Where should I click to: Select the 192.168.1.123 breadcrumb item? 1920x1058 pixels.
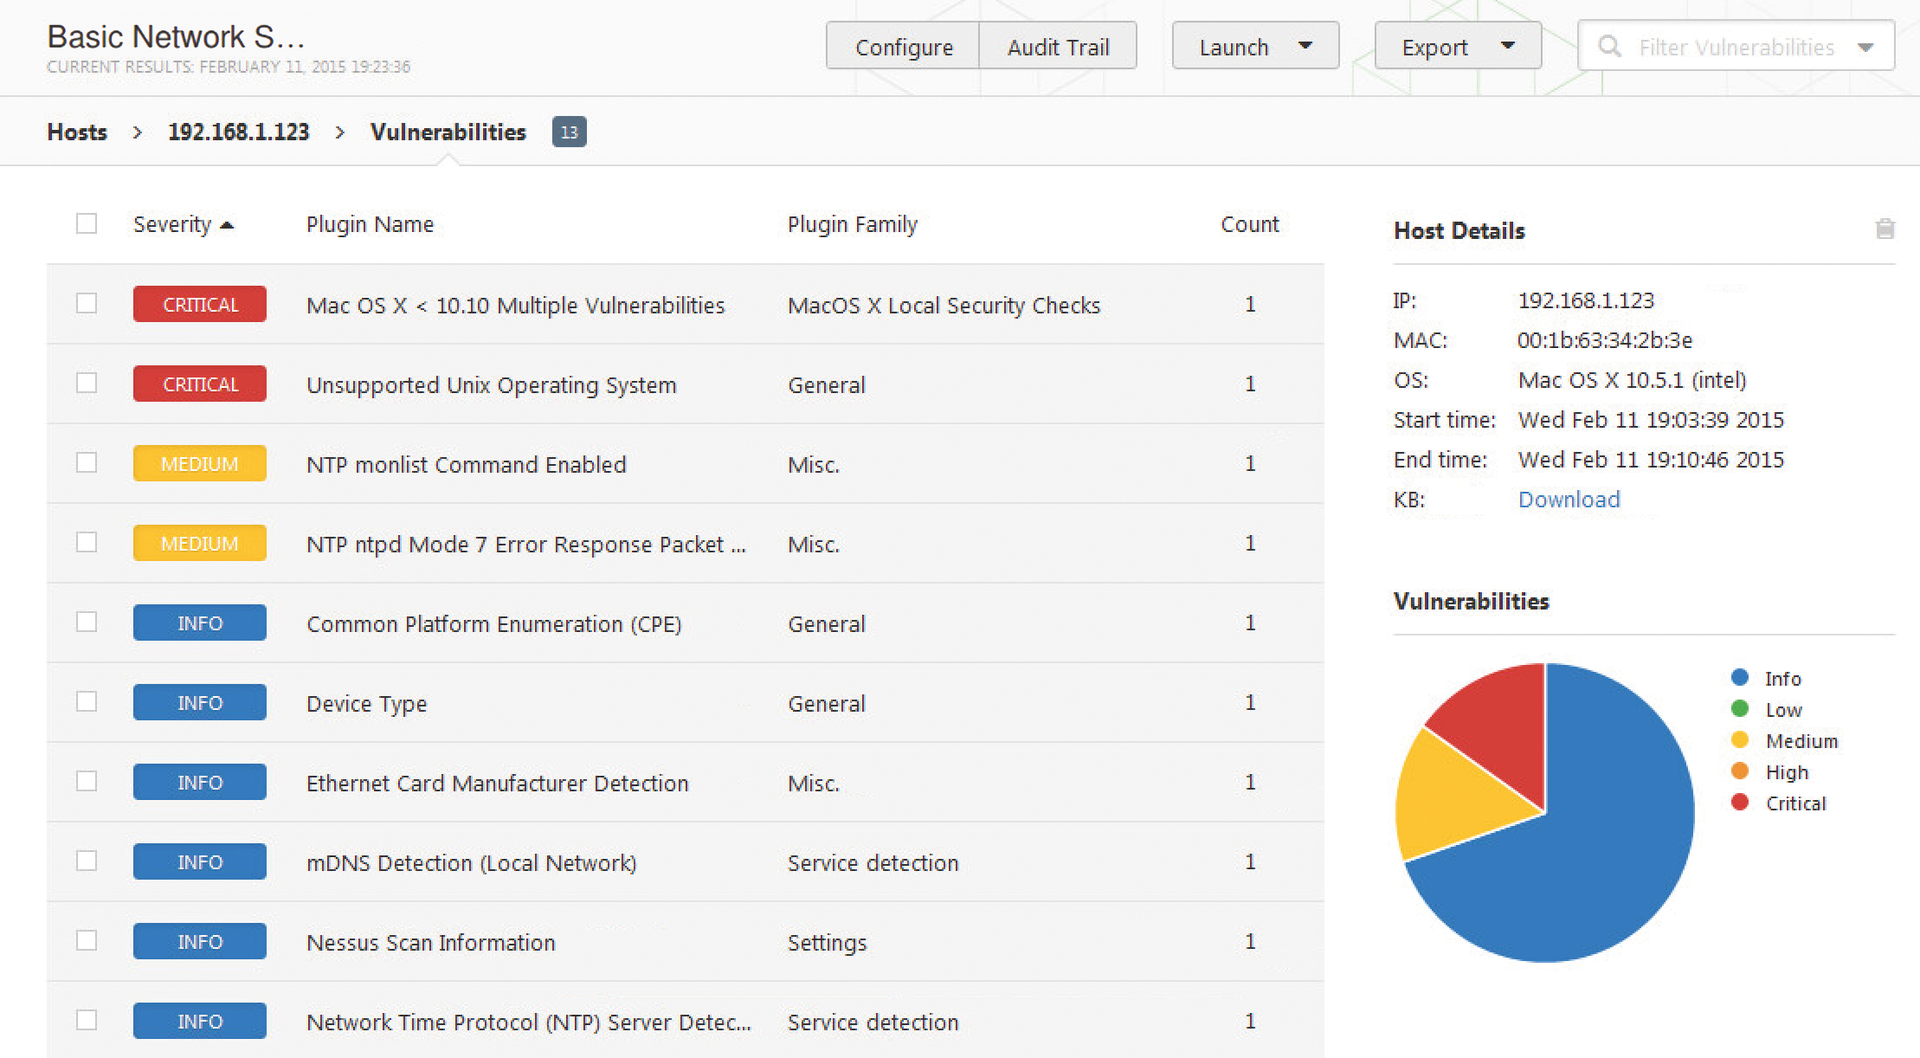pos(238,132)
